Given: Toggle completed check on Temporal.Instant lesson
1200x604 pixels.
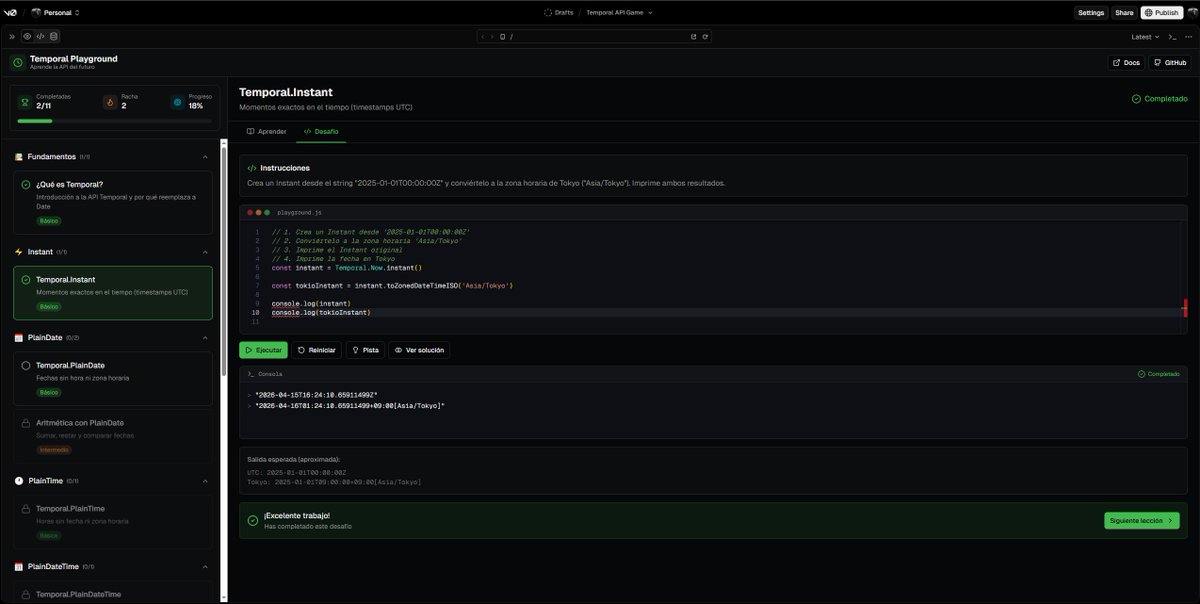Looking at the screenshot, I should 26,280.
